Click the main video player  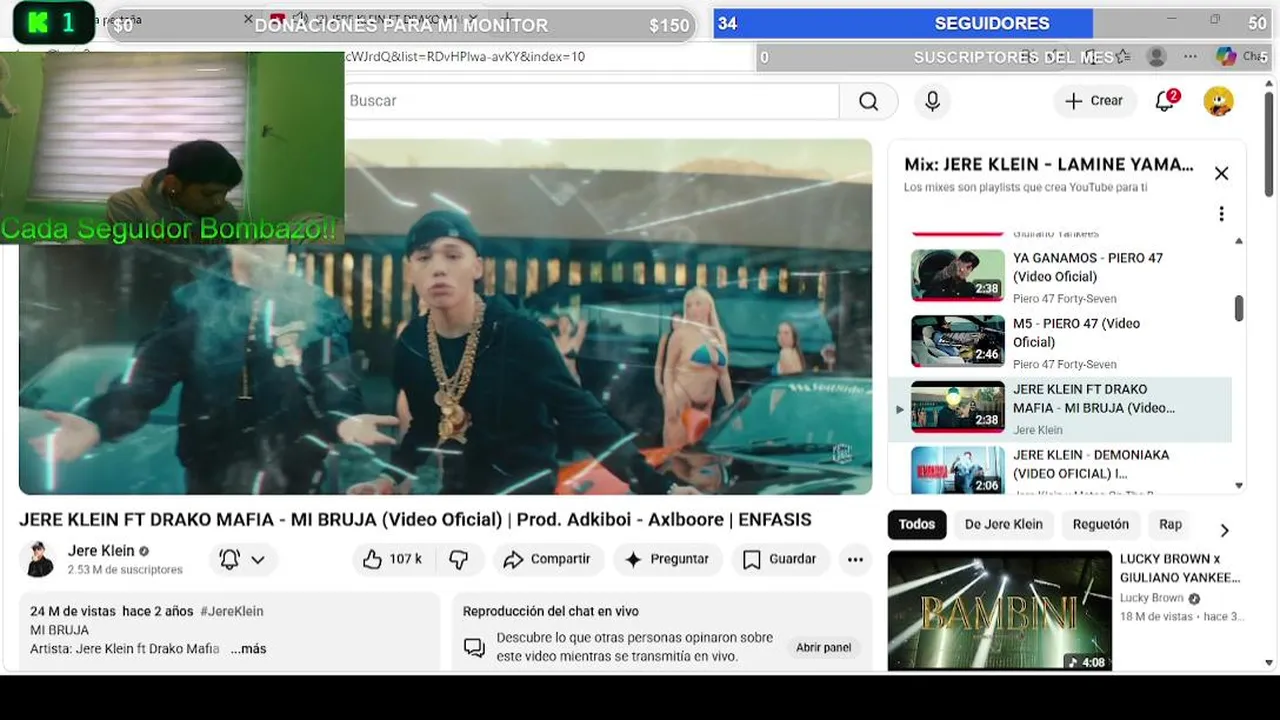(x=445, y=316)
